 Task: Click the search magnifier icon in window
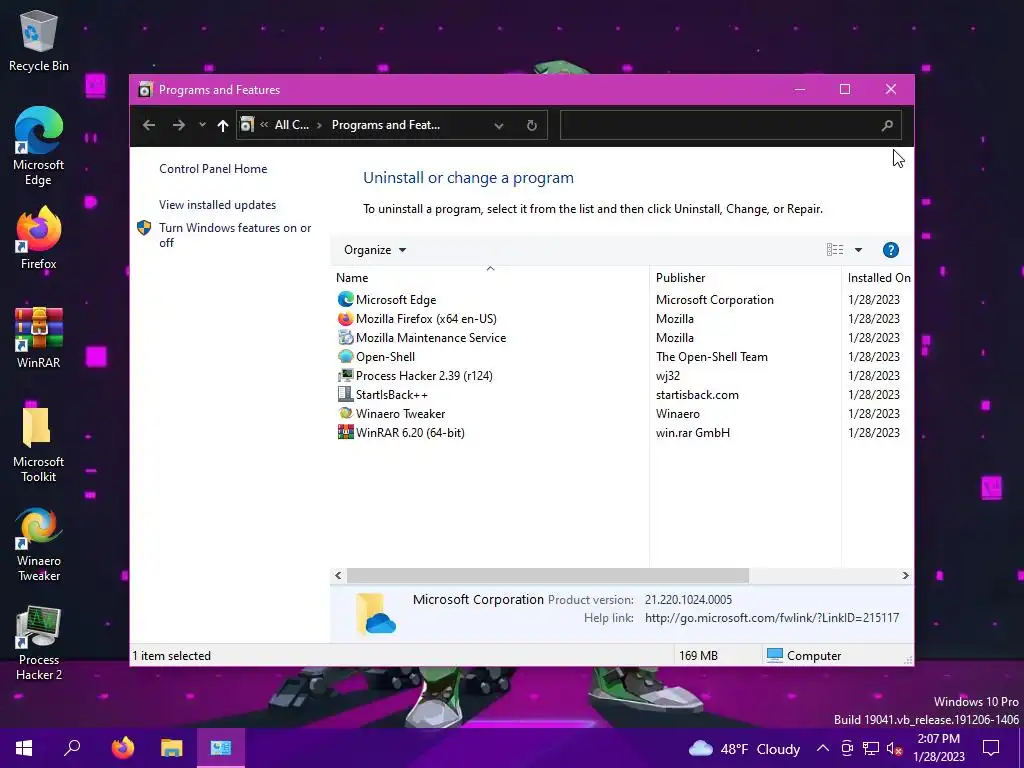point(887,125)
